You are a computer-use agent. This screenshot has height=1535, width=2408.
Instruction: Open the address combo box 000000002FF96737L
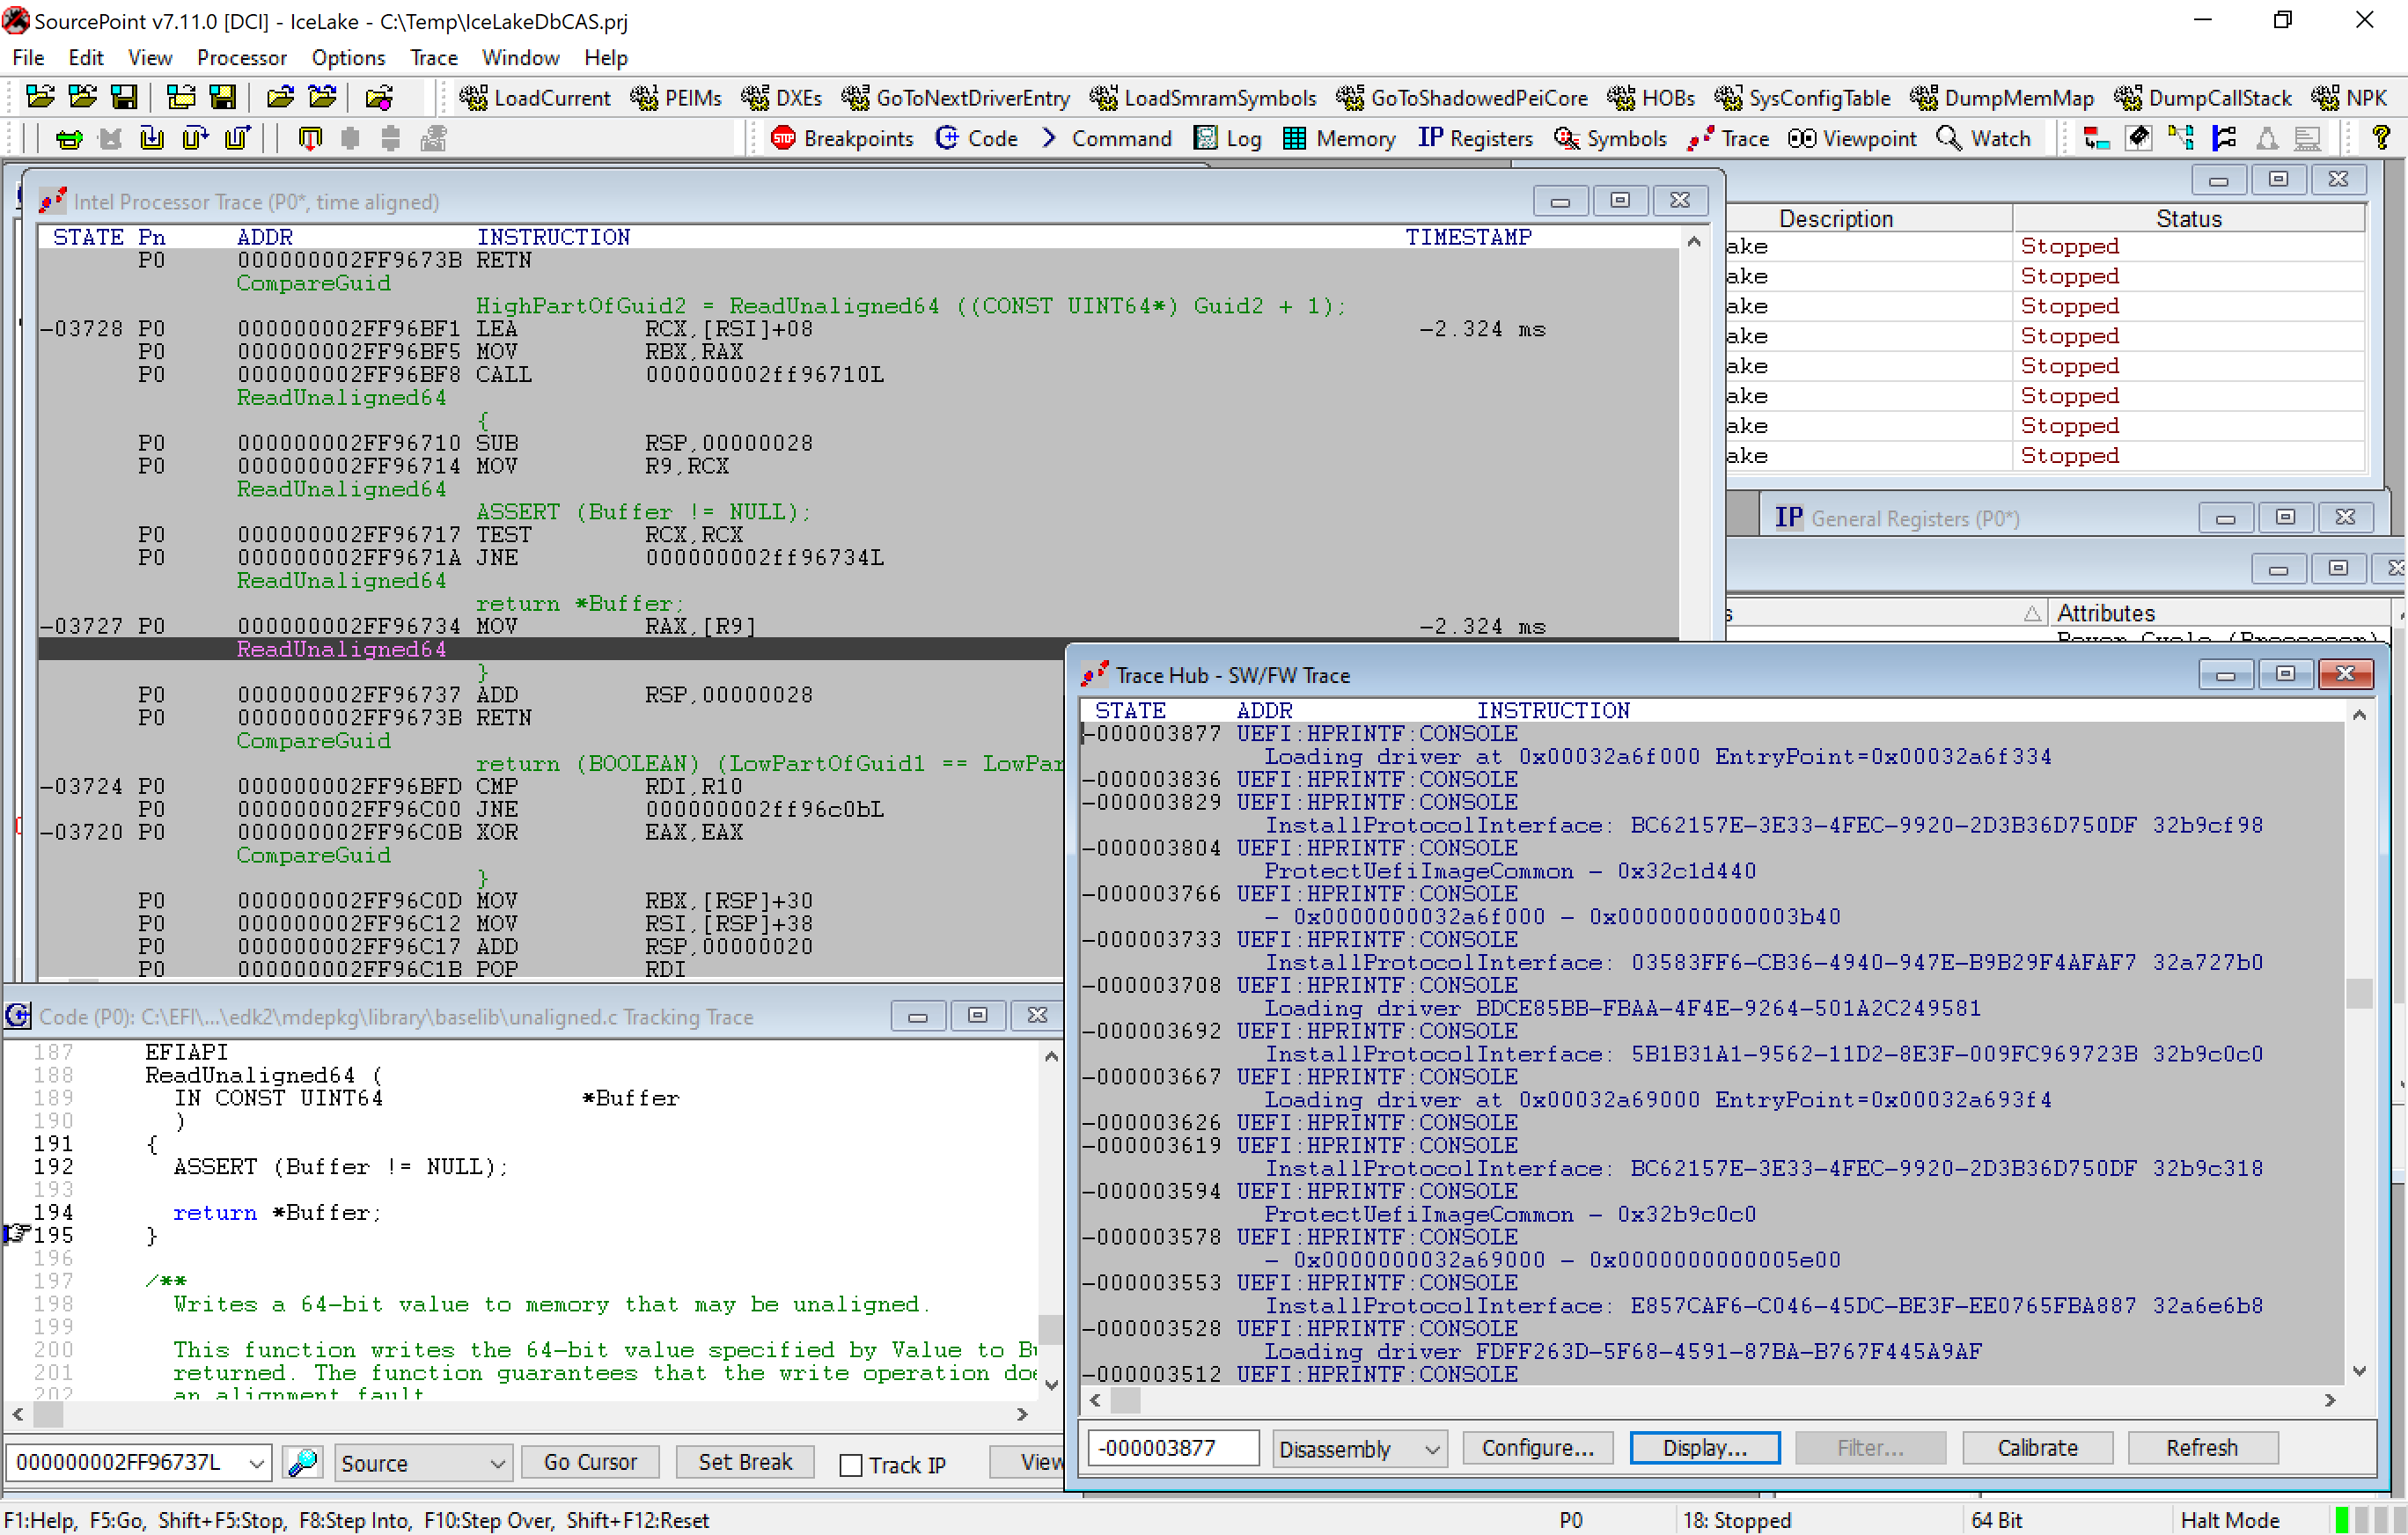click(x=138, y=1463)
